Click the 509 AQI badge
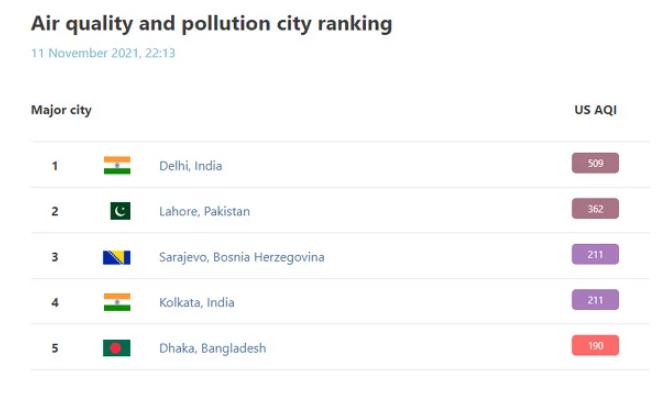 pyautogui.click(x=595, y=163)
